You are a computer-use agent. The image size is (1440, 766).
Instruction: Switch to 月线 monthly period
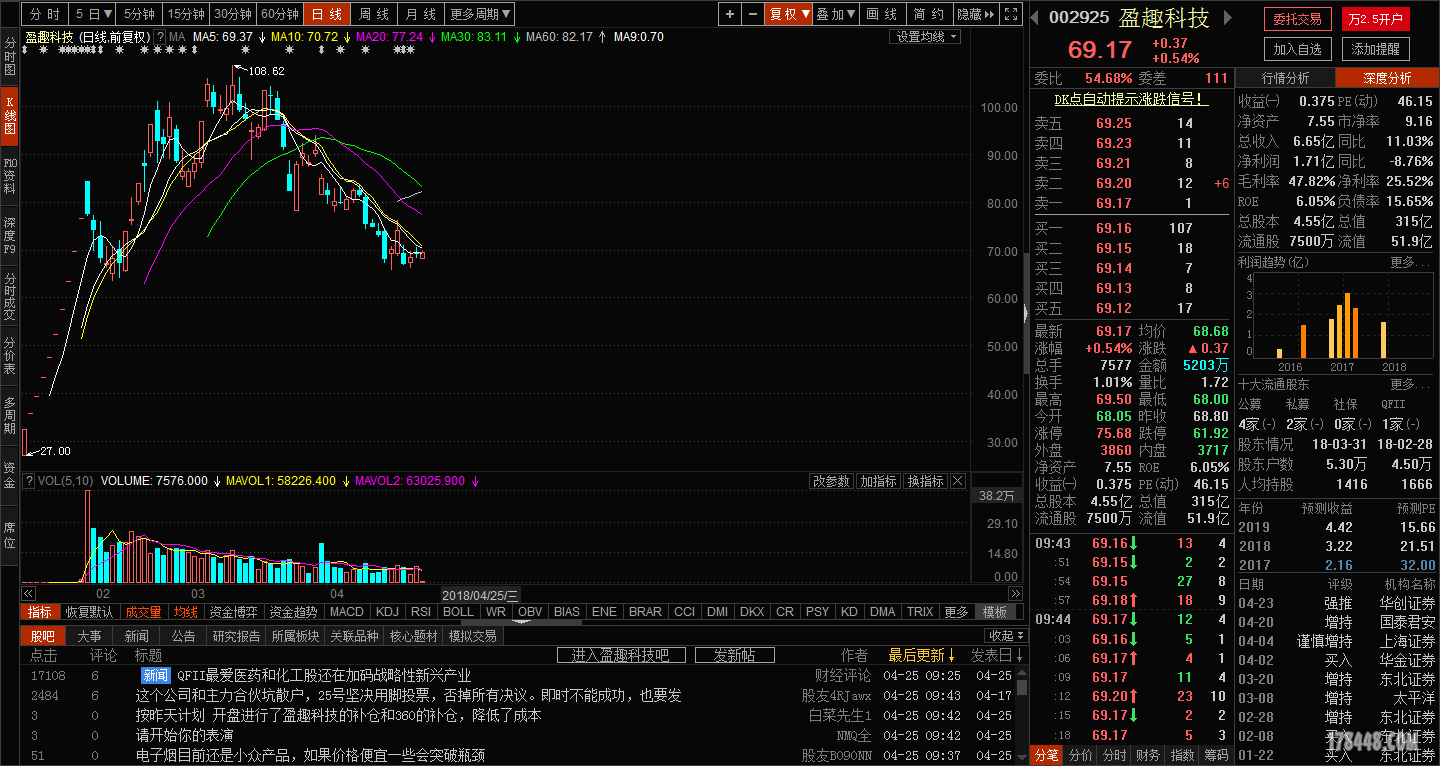coord(421,14)
